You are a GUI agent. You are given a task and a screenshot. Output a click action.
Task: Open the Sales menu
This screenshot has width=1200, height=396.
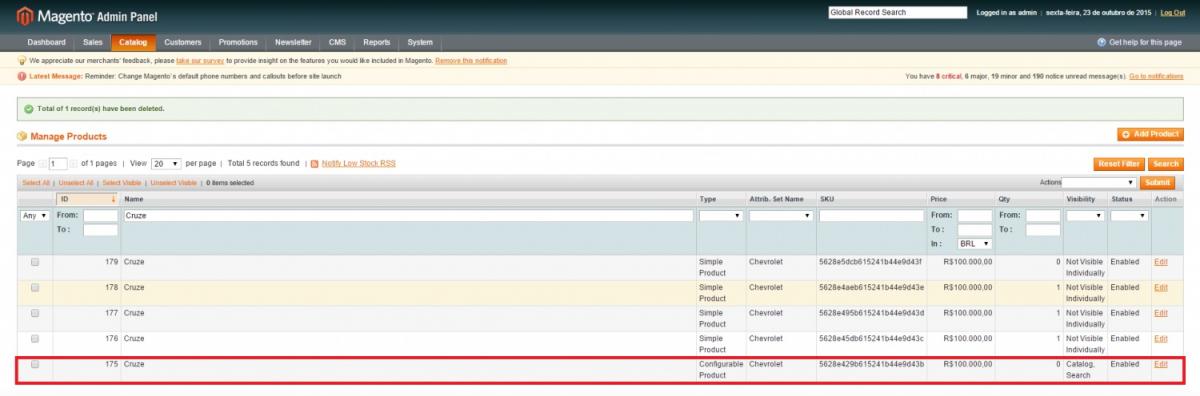93,42
